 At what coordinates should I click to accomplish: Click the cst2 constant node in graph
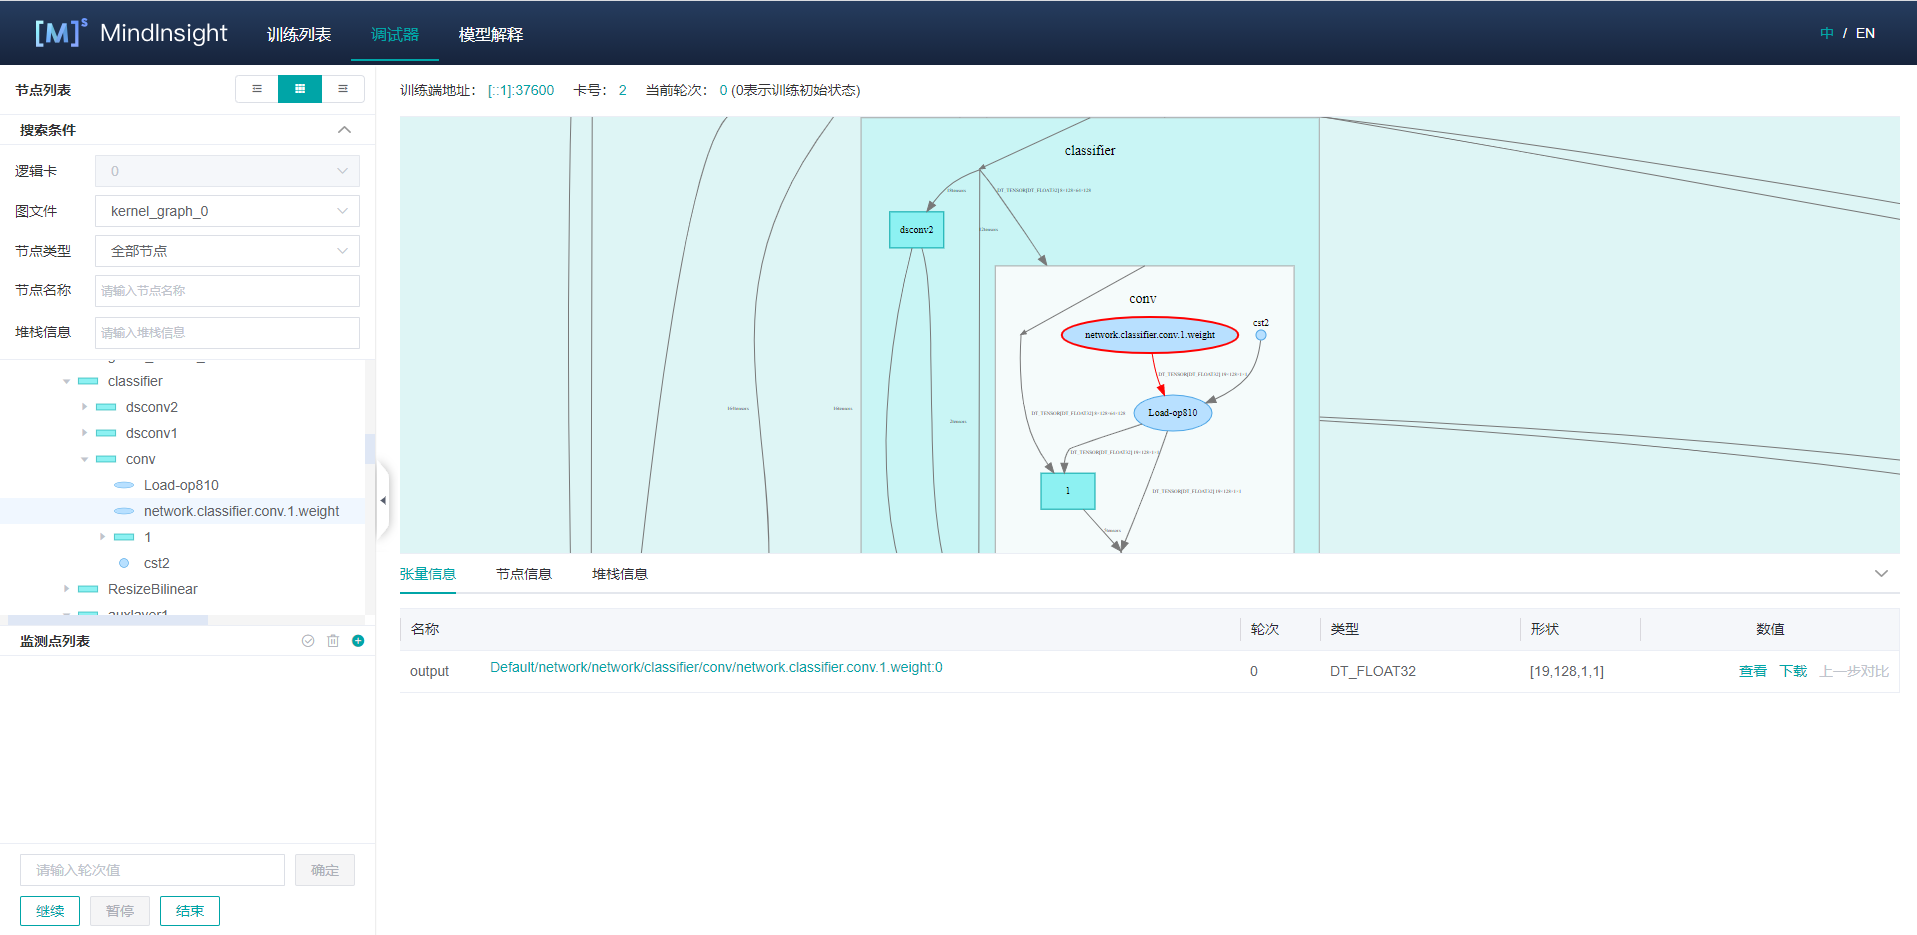click(1261, 335)
